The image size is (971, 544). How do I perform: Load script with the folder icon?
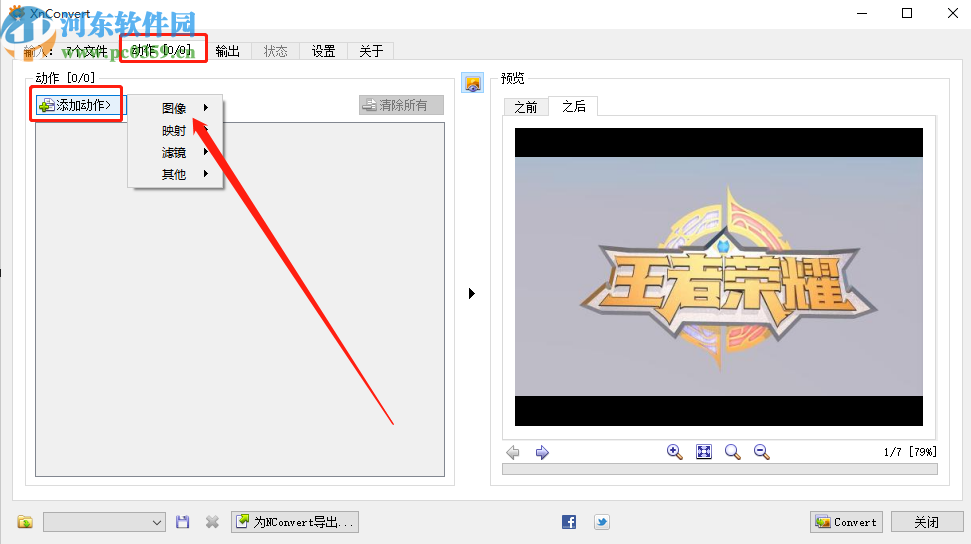[x=25, y=522]
